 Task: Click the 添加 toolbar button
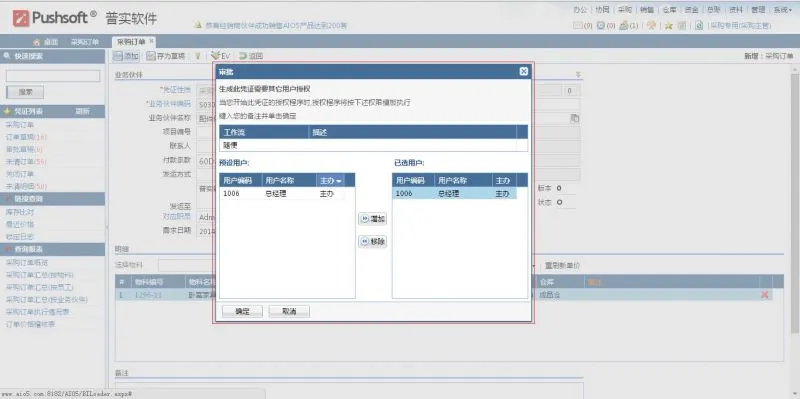(126, 56)
